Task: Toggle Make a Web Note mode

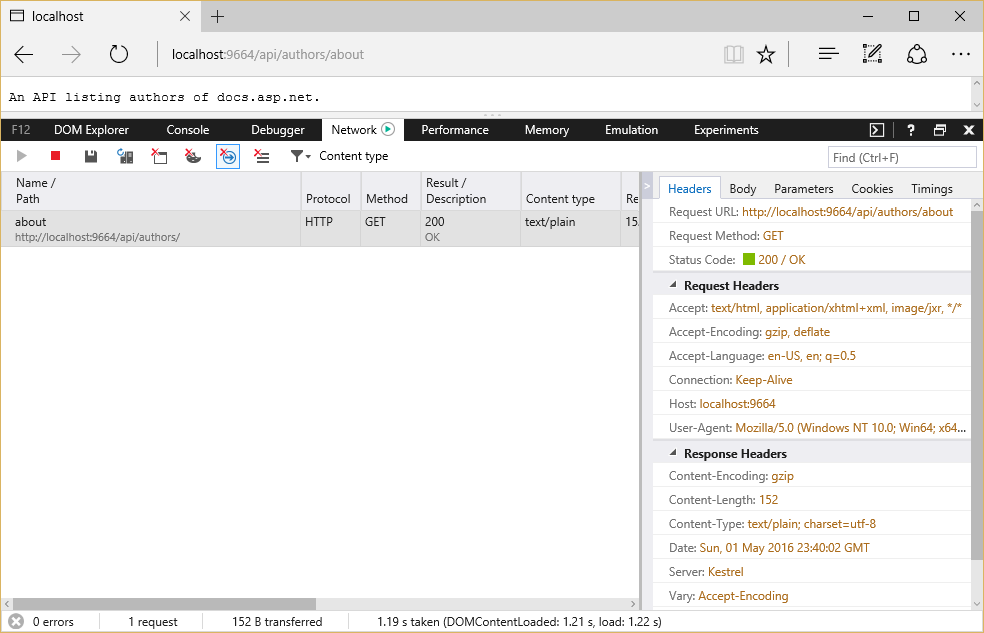Action: pos(872,54)
